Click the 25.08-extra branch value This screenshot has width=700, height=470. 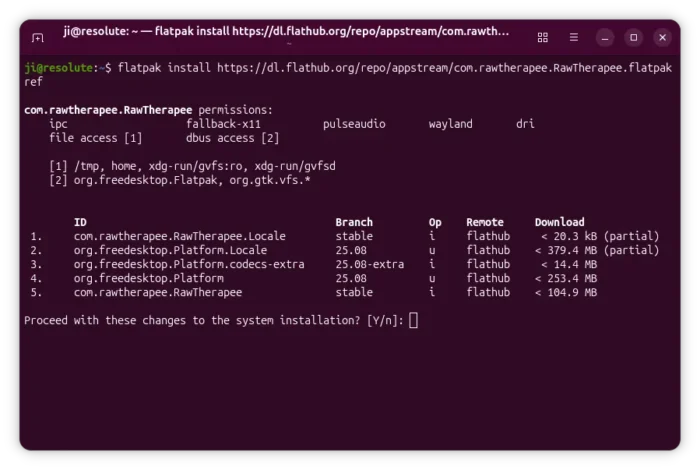point(370,264)
